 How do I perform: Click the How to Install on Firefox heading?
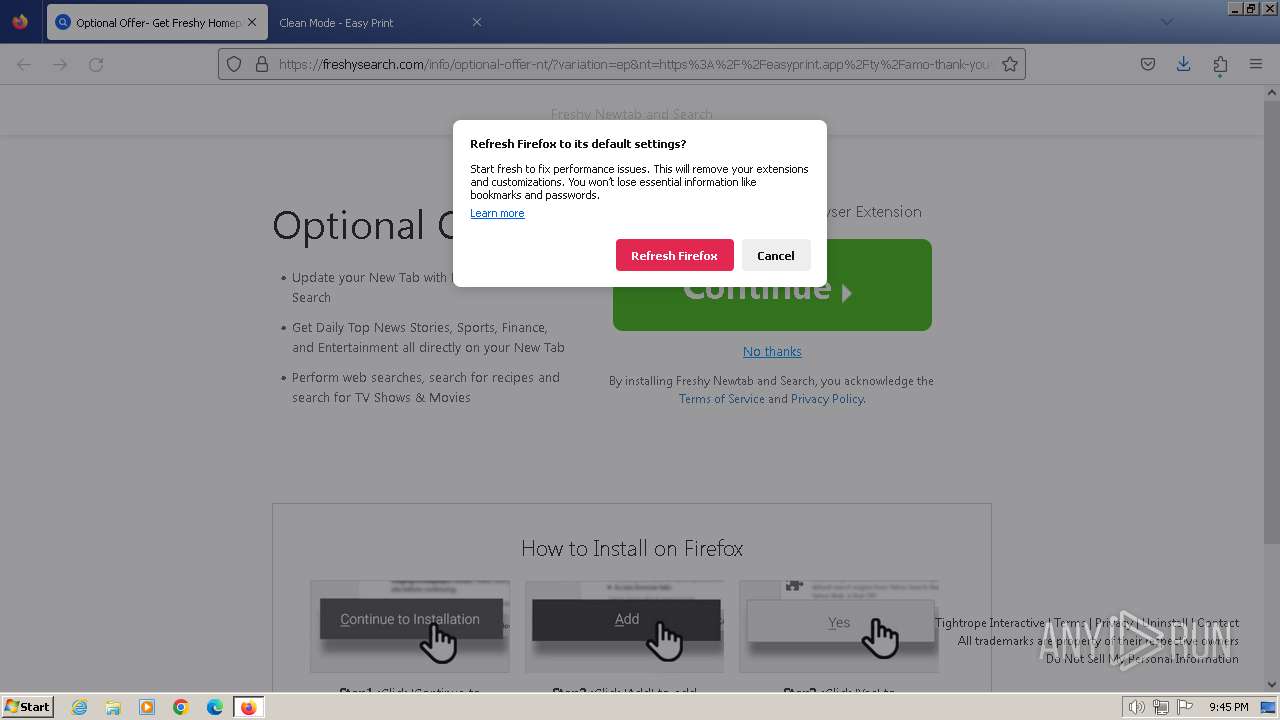tap(632, 548)
